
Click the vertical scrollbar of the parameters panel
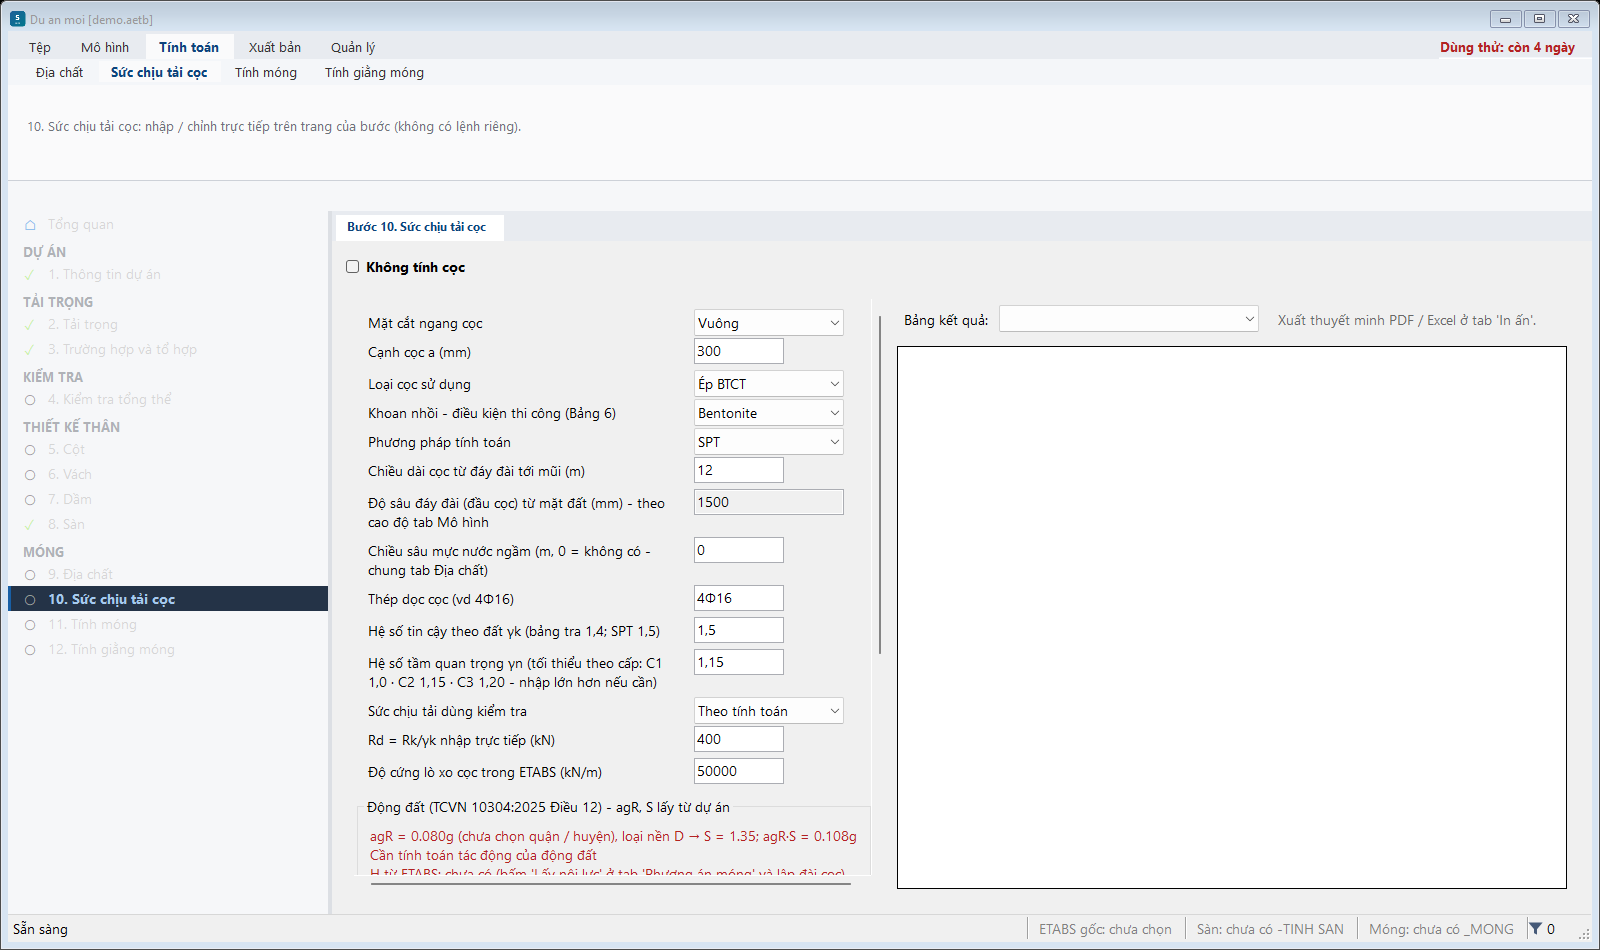tap(880, 485)
